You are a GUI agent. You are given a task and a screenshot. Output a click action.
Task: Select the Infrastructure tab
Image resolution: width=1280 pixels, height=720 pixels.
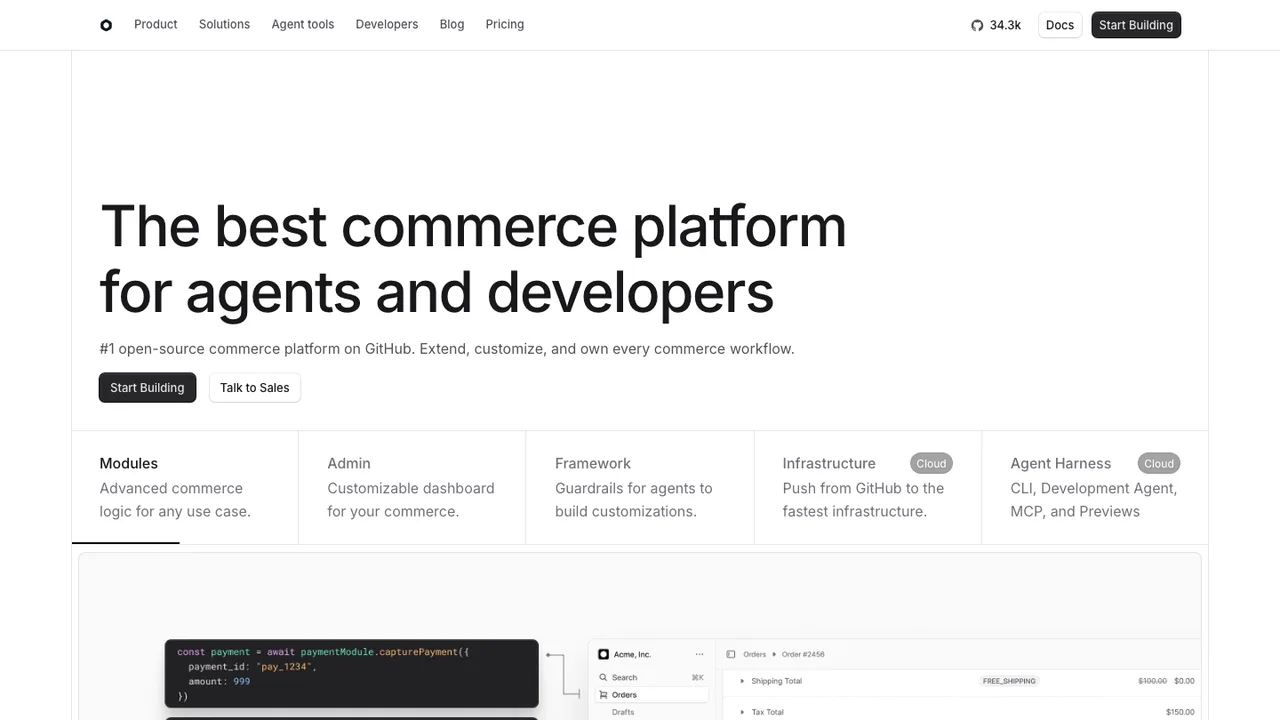(868, 487)
